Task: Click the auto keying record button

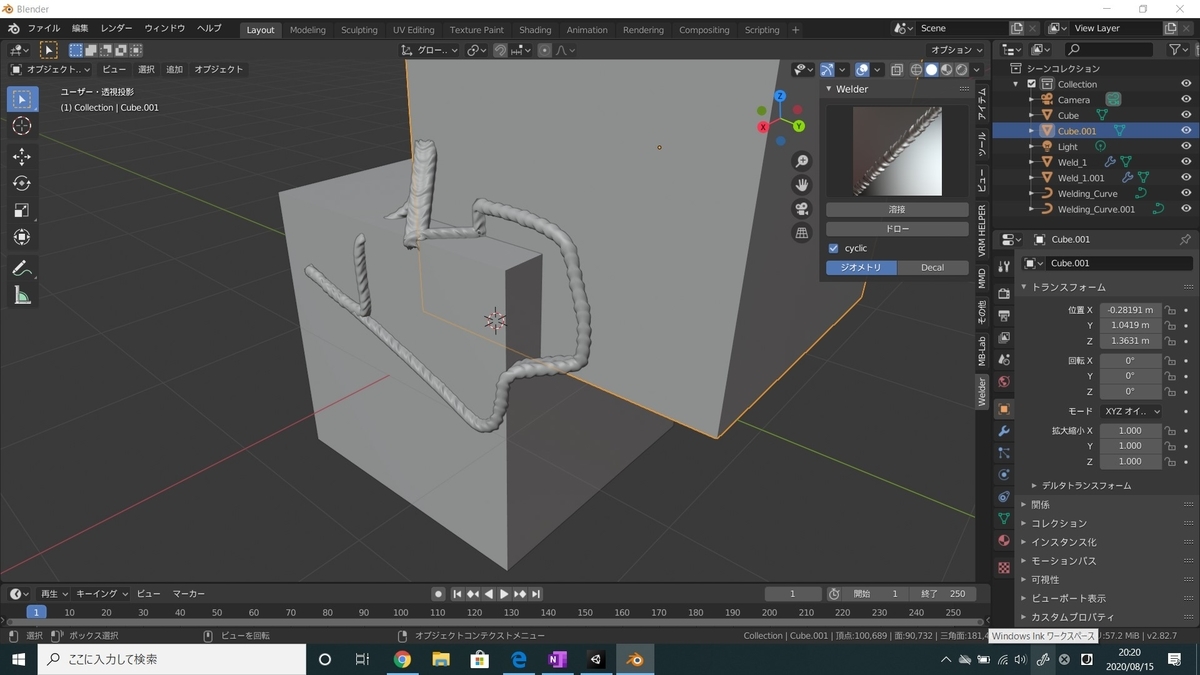Action: (438, 594)
